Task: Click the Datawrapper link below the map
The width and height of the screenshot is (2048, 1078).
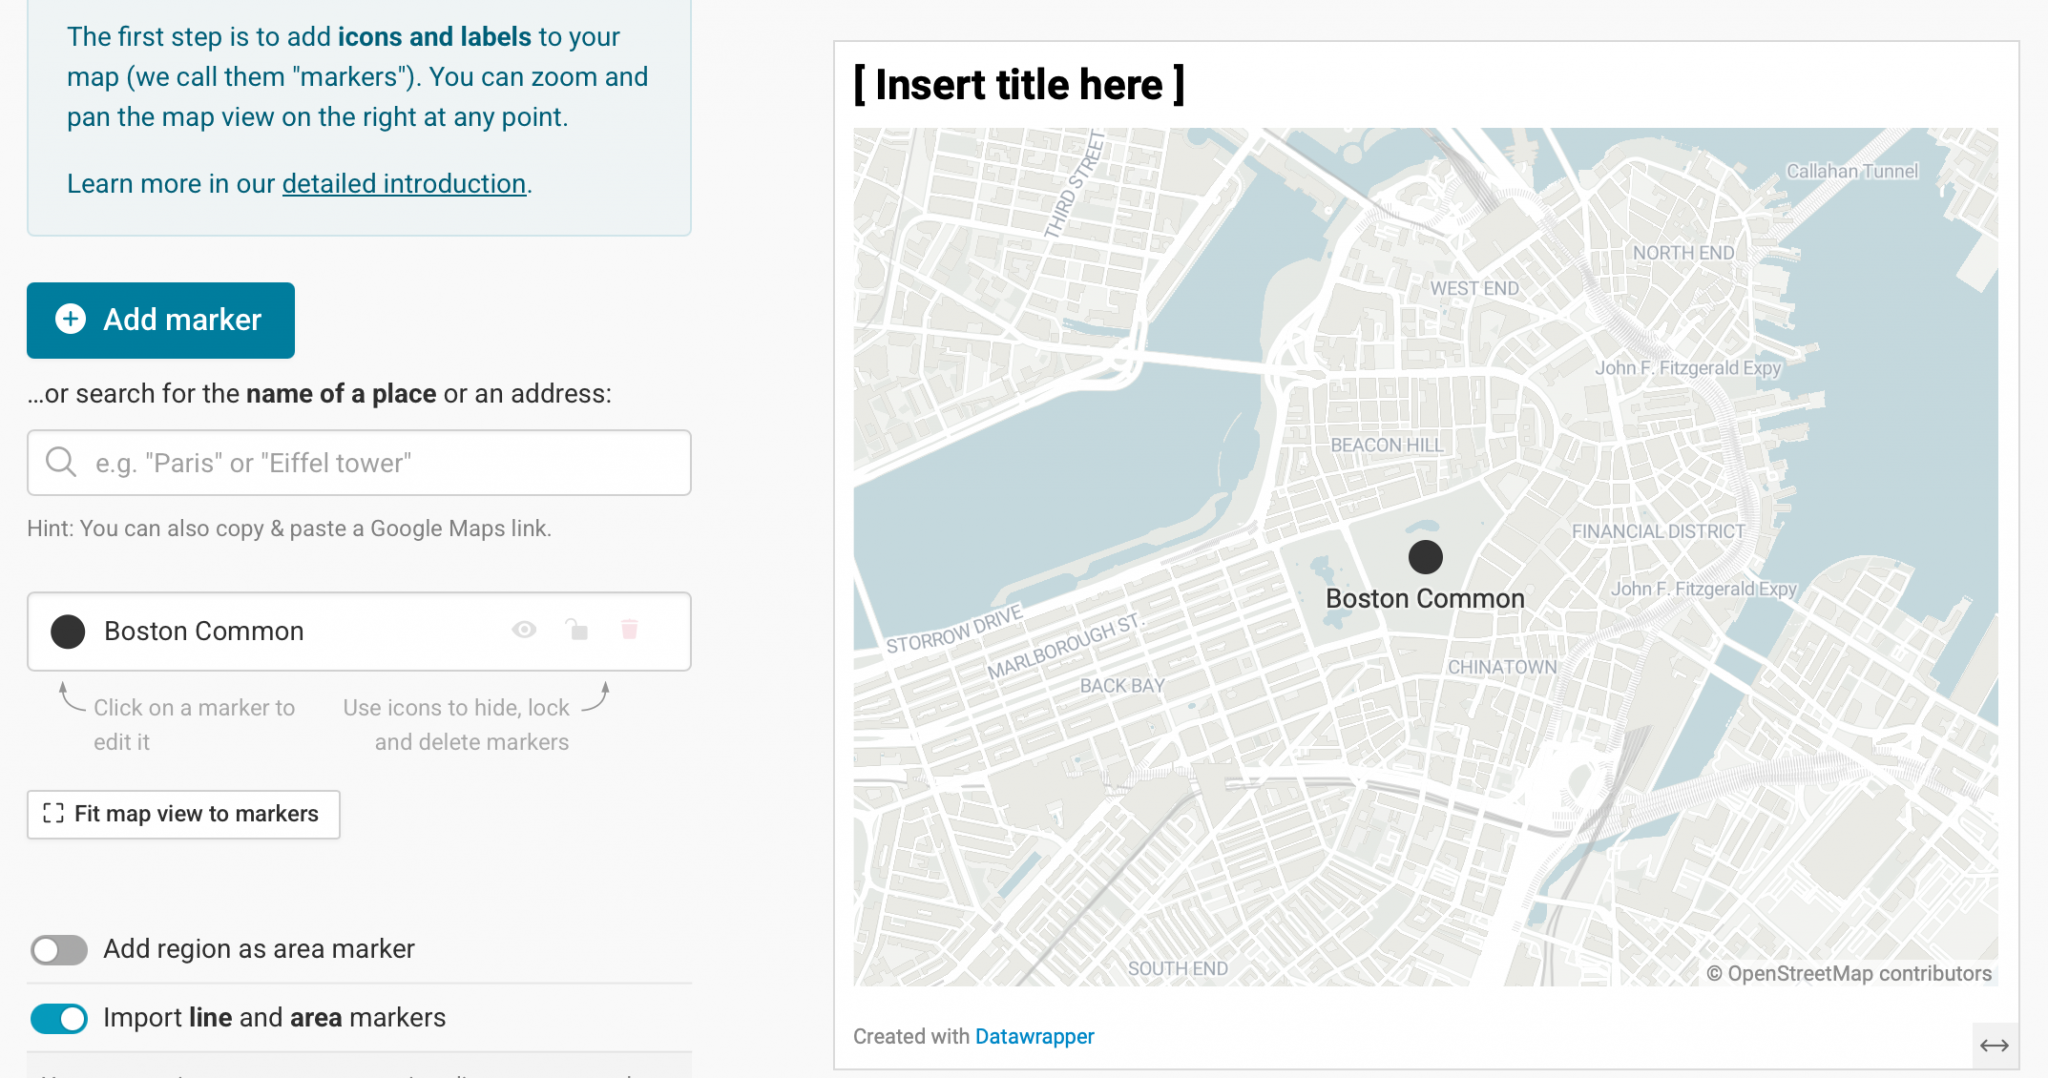Action: (1034, 1036)
